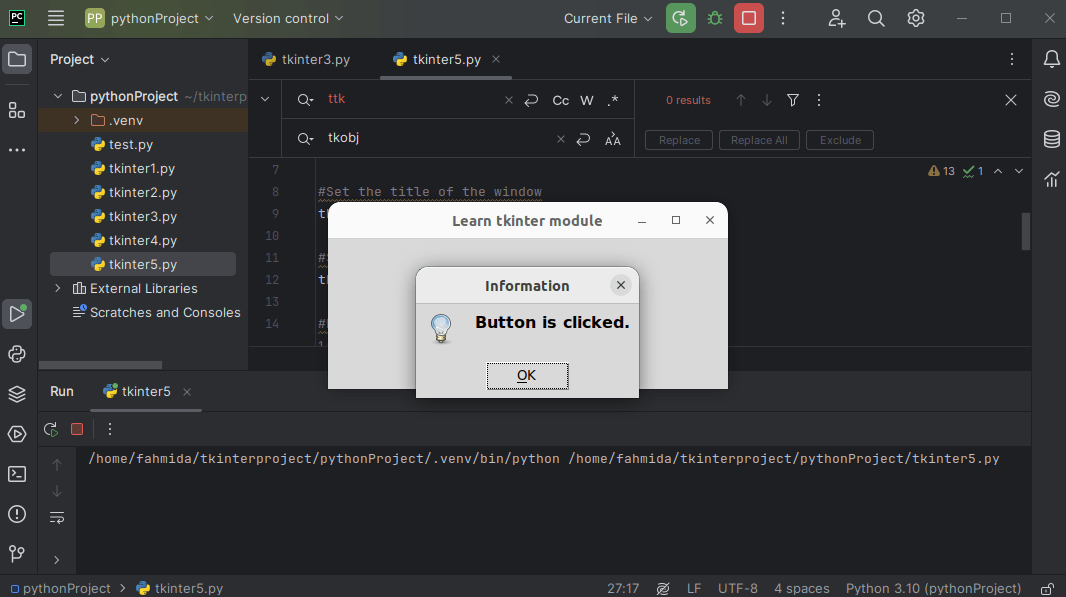Open the Git tool window icon
The width and height of the screenshot is (1066, 597).
[17, 553]
